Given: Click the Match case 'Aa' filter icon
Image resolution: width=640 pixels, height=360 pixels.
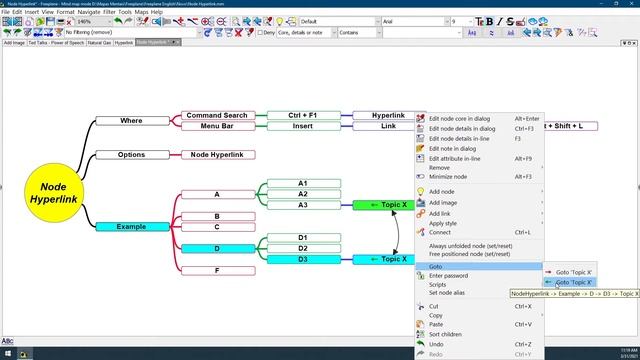Looking at the screenshot, I should pyautogui.click(x=472, y=33).
